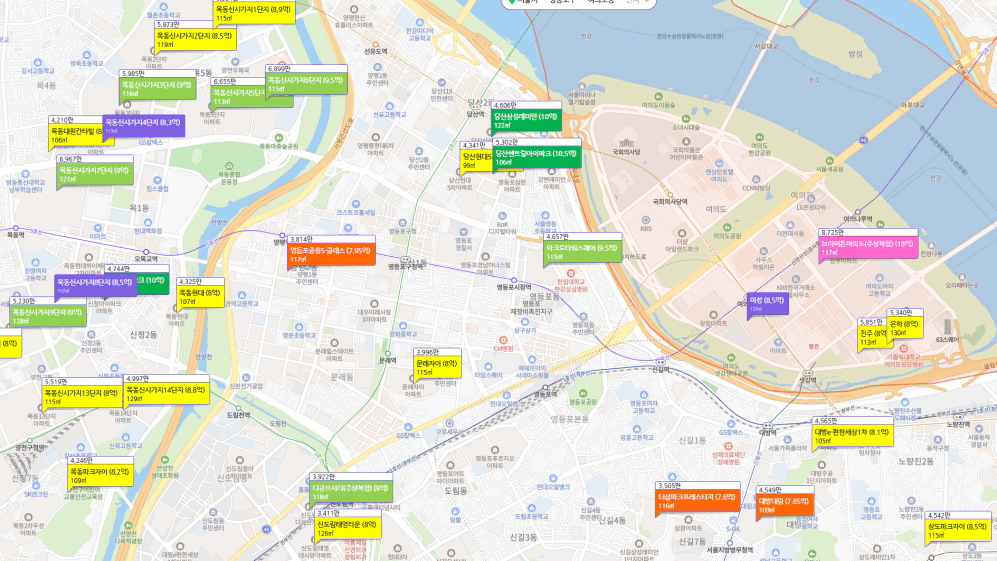Open the CM병원 hospital icon
Screen dimensions: 997x561
click(x=503, y=341)
